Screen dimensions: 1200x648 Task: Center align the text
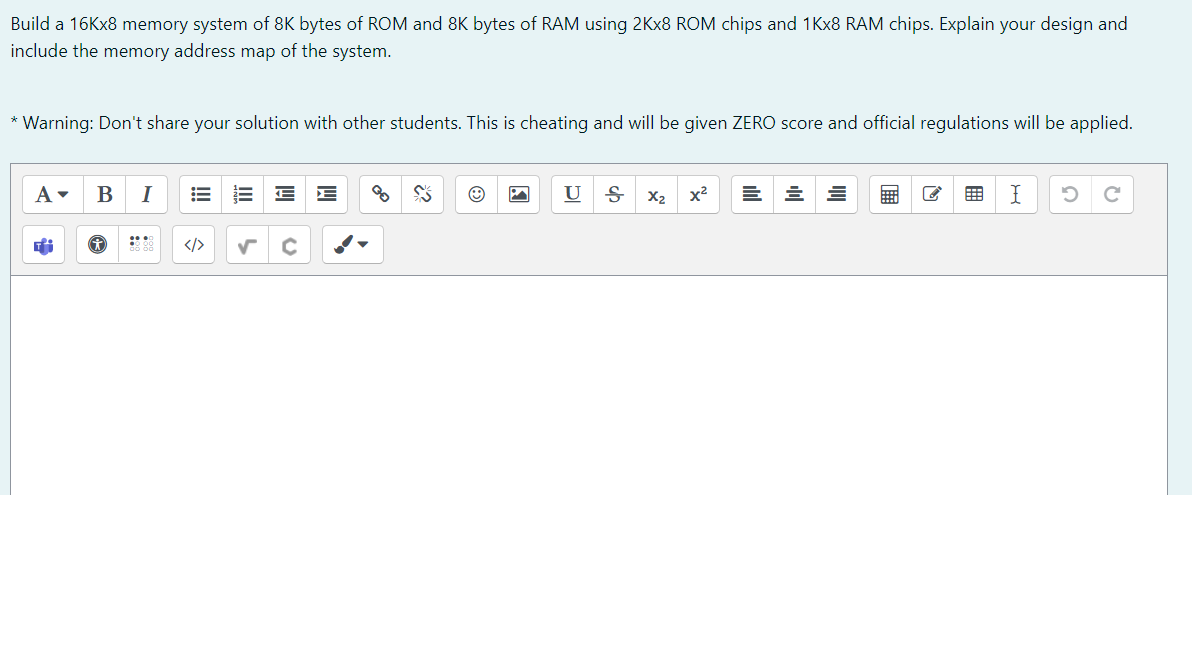click(x=794, y=194)
